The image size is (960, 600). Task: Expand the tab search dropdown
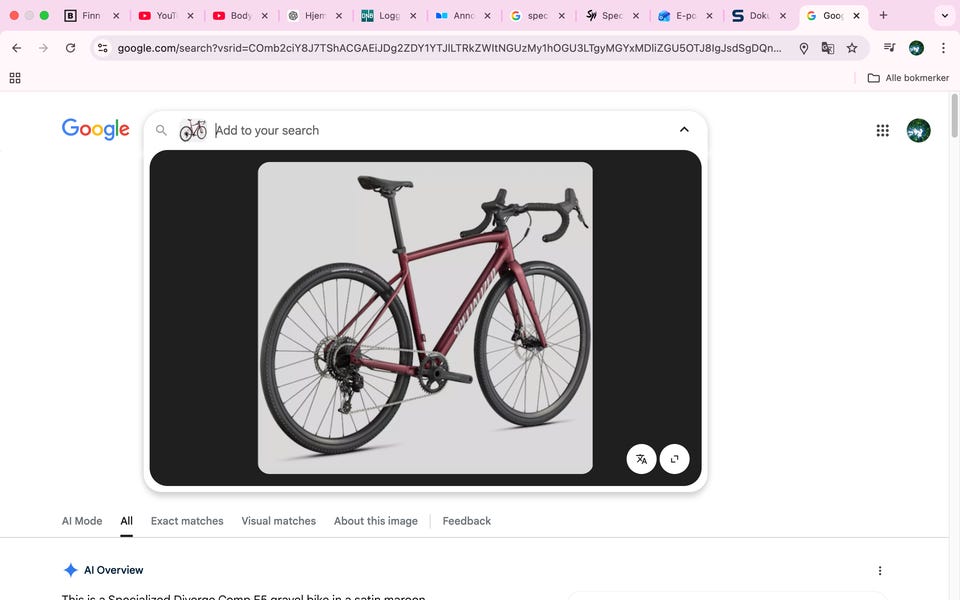click(x=945, y=15)
